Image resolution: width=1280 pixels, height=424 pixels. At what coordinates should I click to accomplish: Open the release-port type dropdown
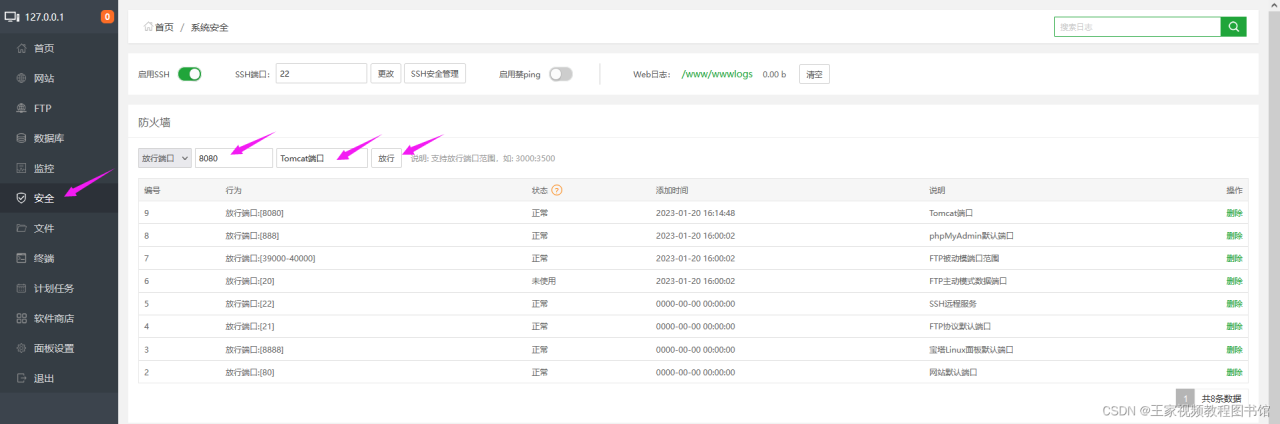point(164,158)
